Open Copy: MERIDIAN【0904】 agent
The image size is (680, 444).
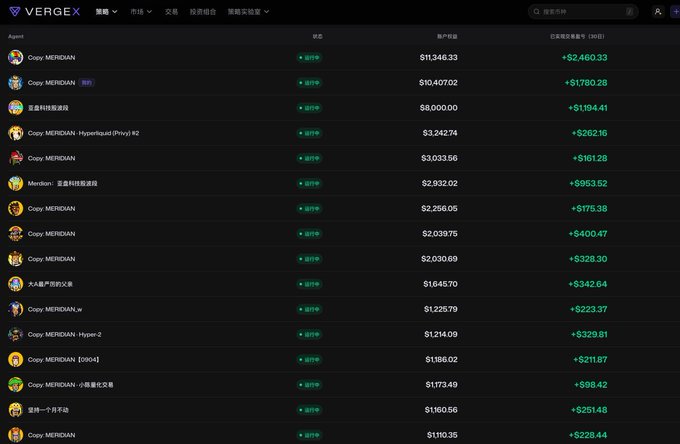64,359
